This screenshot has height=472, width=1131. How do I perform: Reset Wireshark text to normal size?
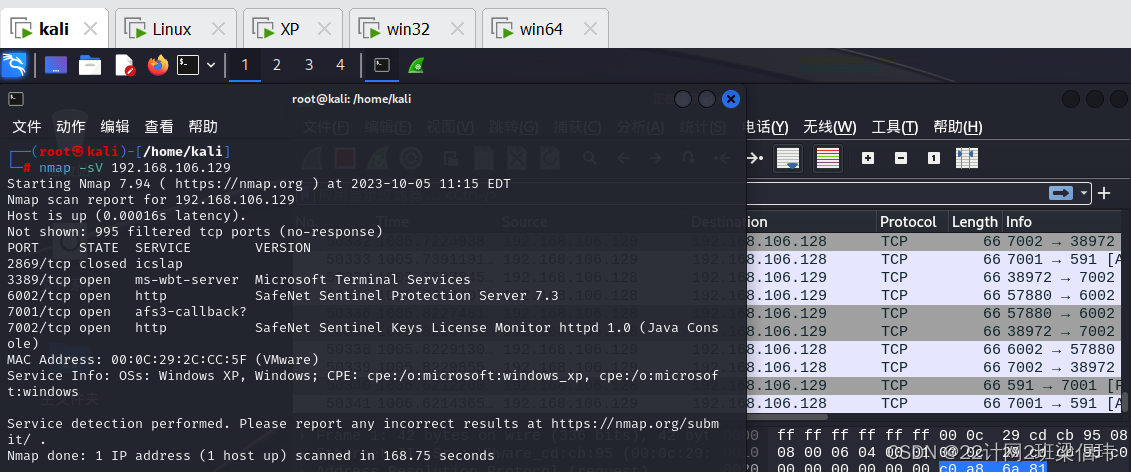coord(933,158)
